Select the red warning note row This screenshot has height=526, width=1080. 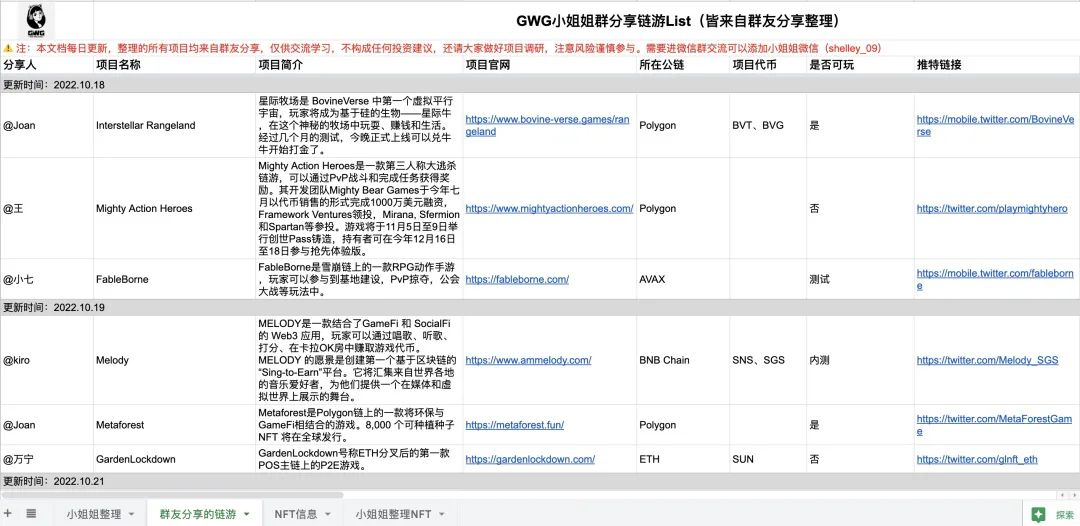(x=540, y=48)
